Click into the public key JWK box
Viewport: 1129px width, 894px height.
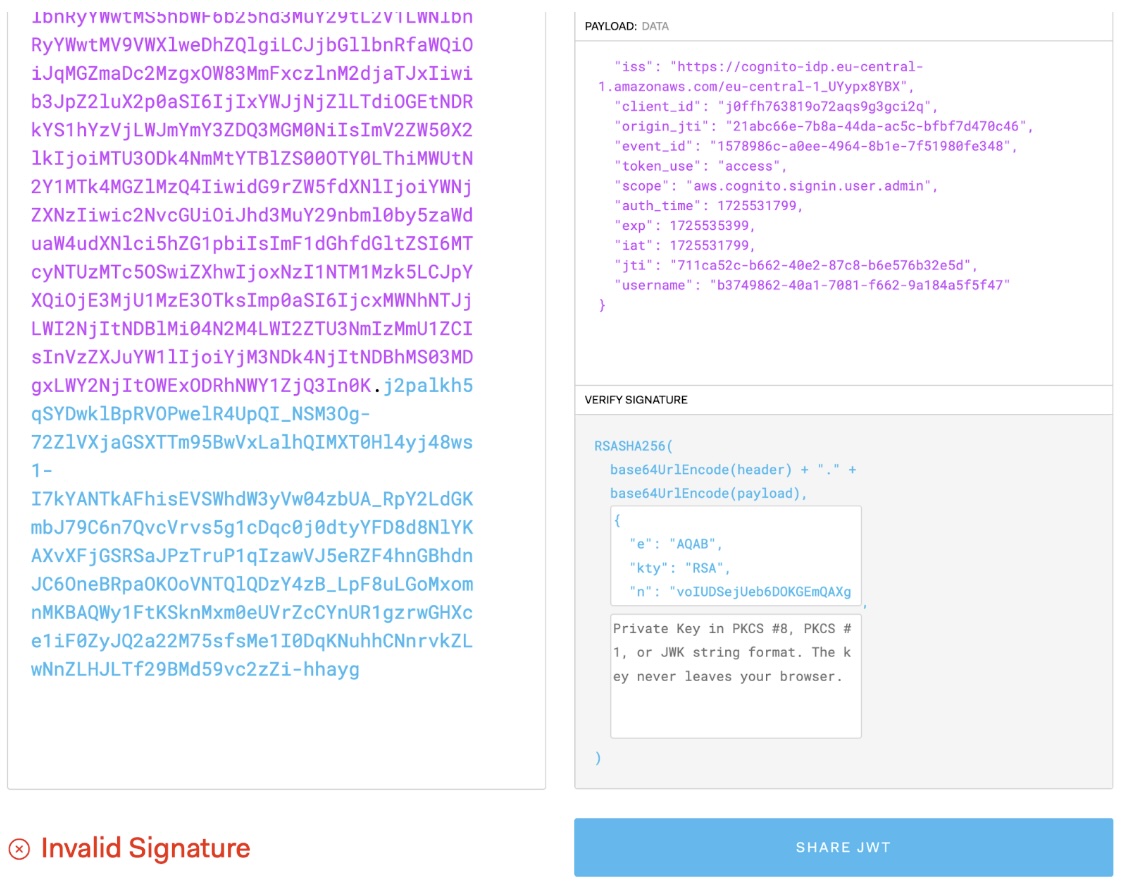pyautogui.click(x=735, y=555)
